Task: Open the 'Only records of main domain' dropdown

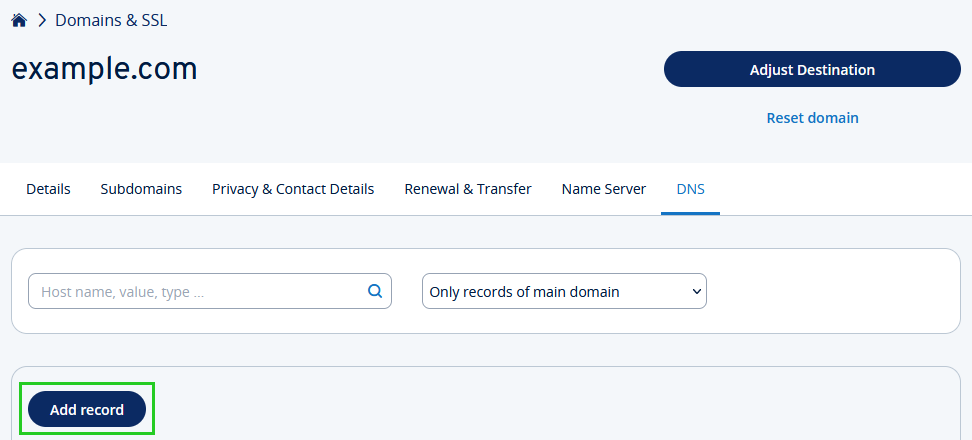Action: point(553,292)
